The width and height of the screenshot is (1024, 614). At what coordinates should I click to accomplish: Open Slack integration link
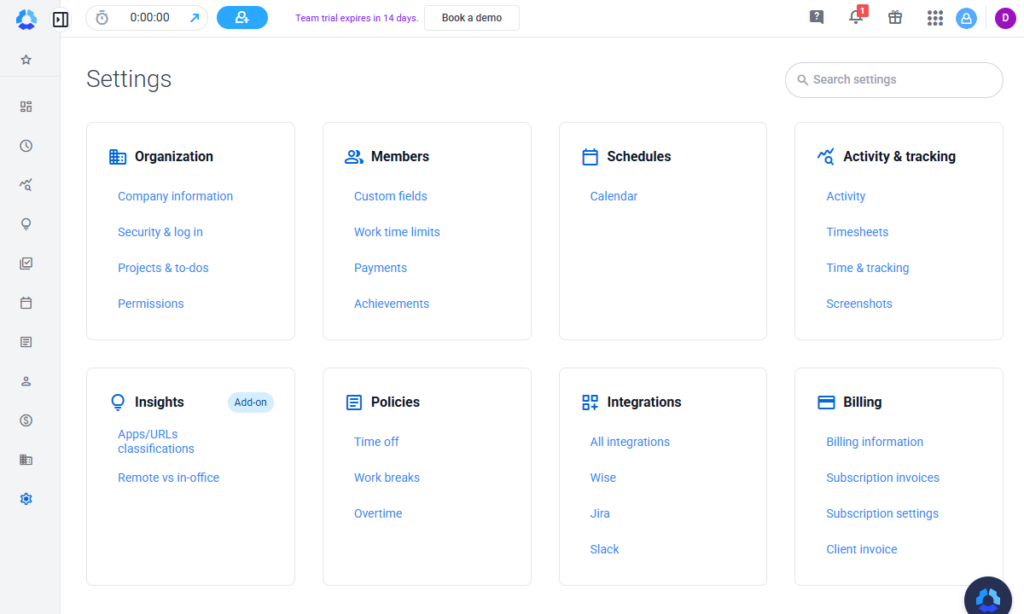pos(604,549)
